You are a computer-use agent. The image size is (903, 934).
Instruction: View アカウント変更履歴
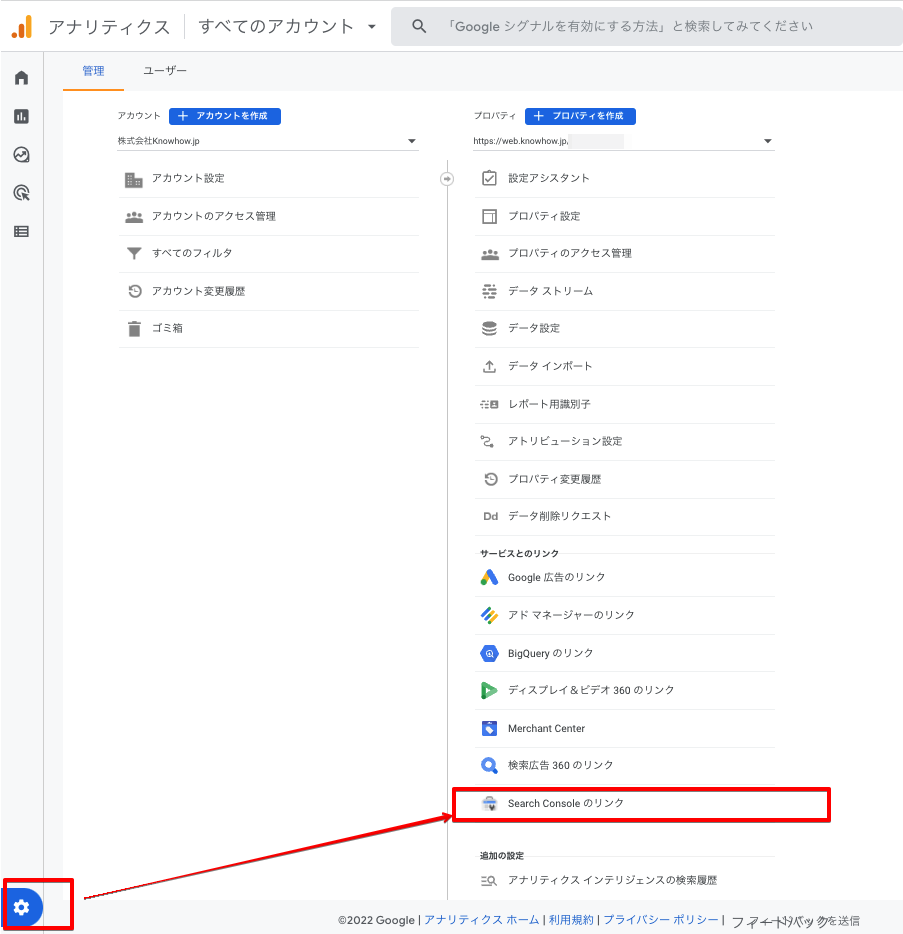[269, 291]
